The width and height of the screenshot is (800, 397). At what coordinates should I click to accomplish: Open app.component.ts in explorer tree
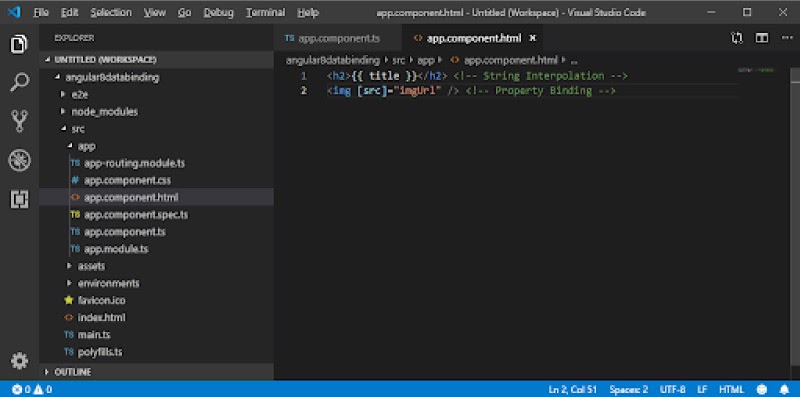[124, 232]
